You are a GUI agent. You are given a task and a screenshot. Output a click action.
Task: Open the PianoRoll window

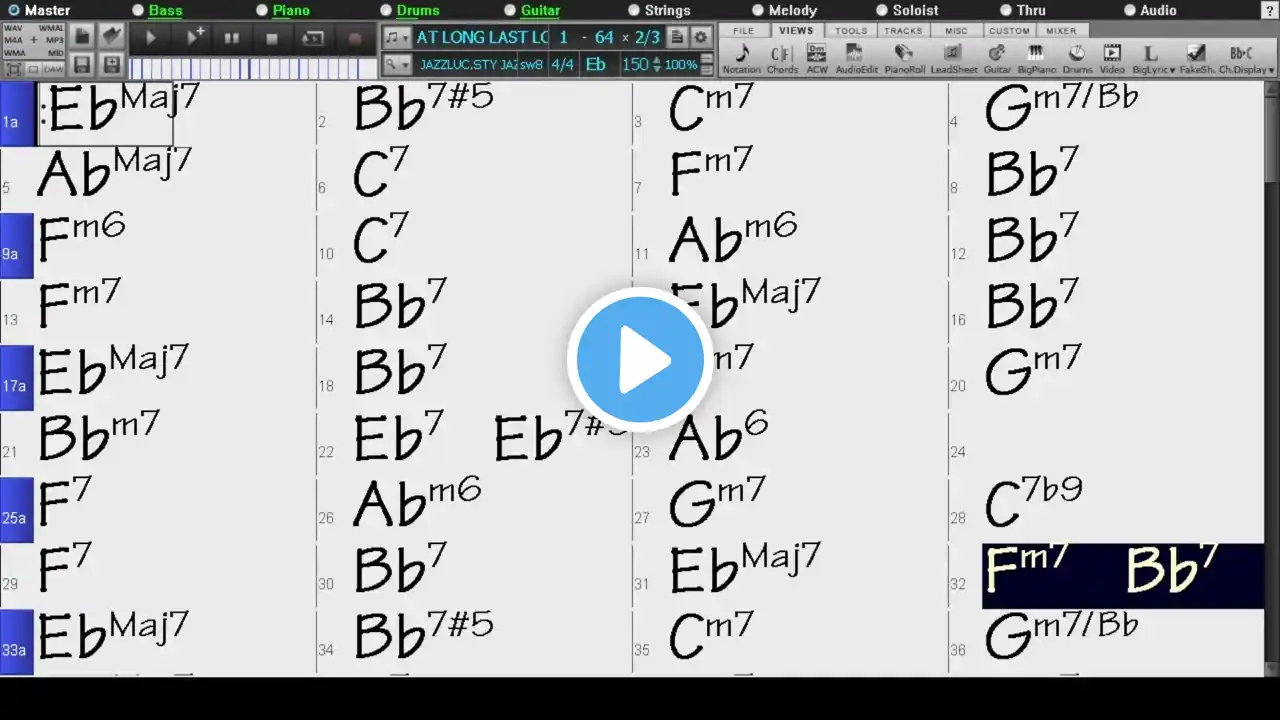click(x=904, y=59)
